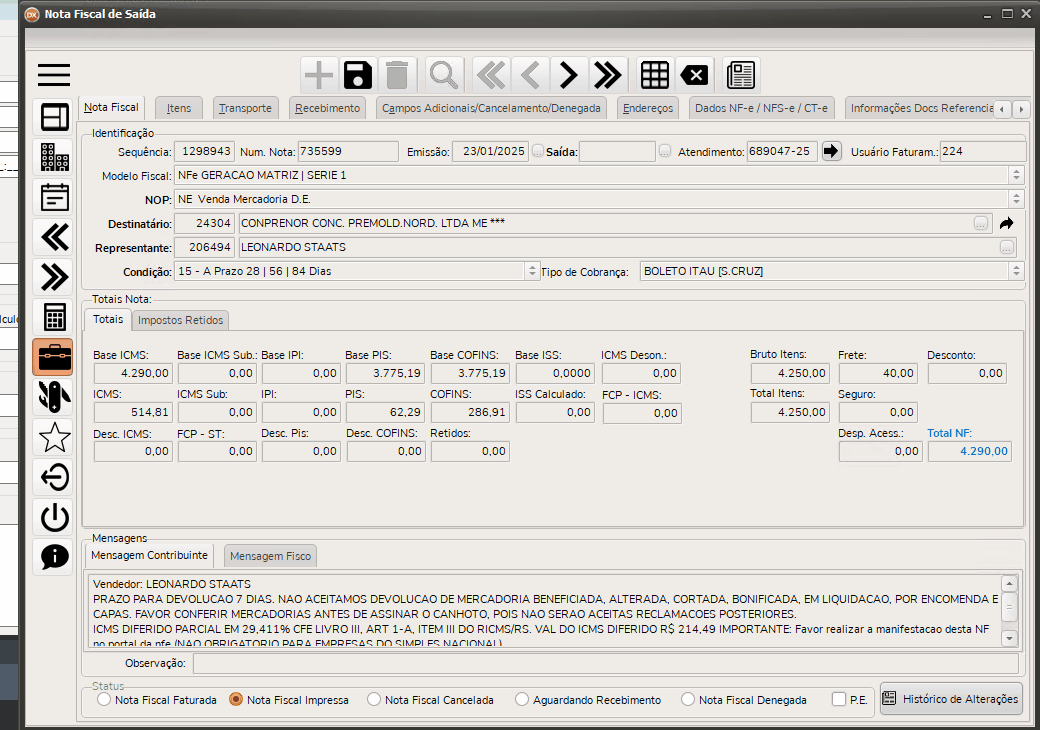Click the Observação input field
The width and height of the screenshot is (1040, 730).
[606, 663]
